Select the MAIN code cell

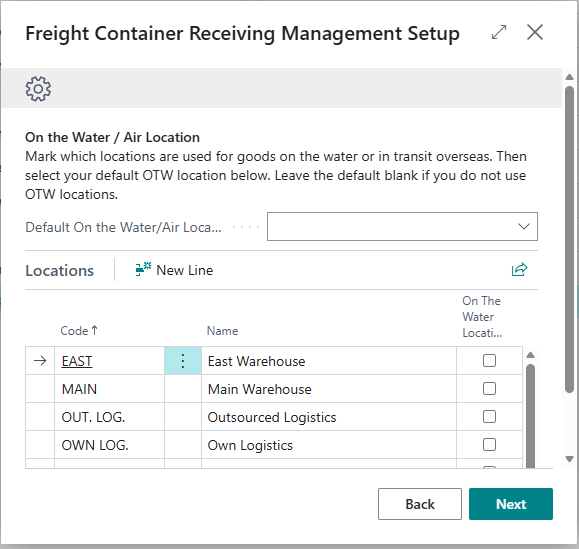click(109, 389)
